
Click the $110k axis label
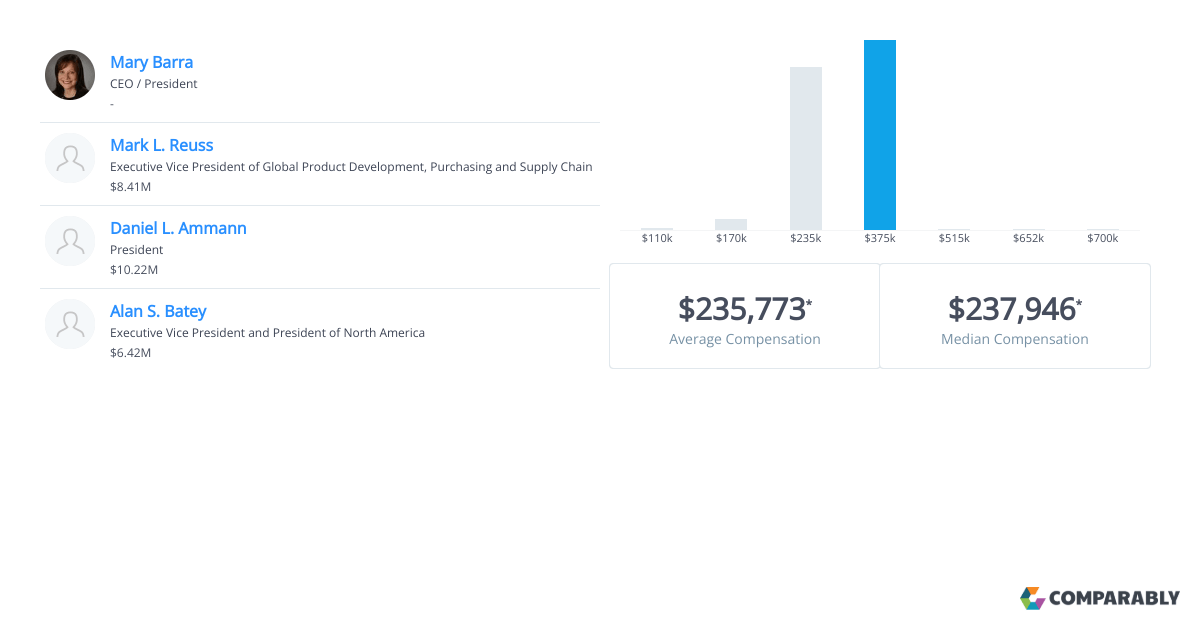tap(657, 238)
